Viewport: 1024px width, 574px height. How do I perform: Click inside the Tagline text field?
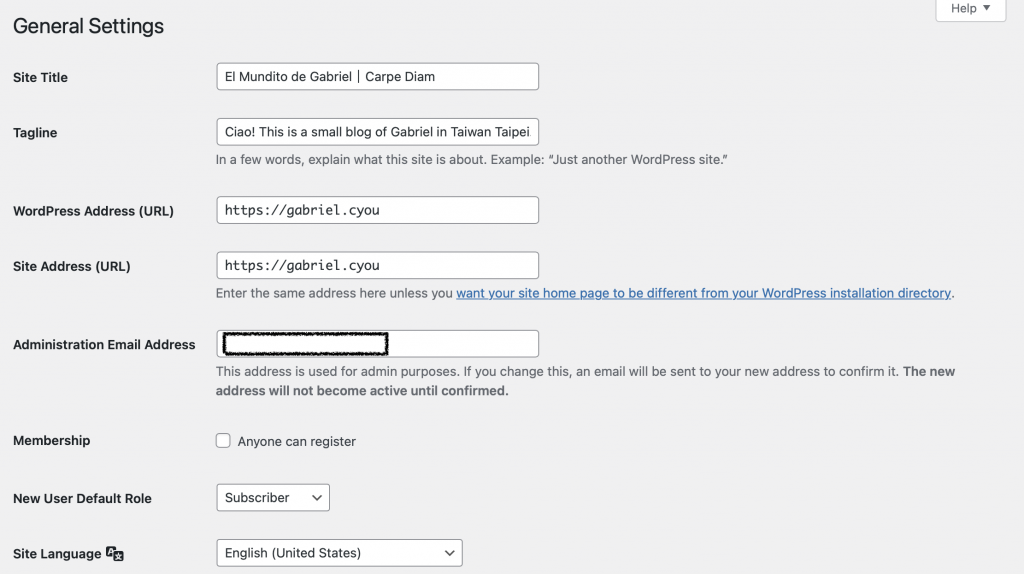377,132
